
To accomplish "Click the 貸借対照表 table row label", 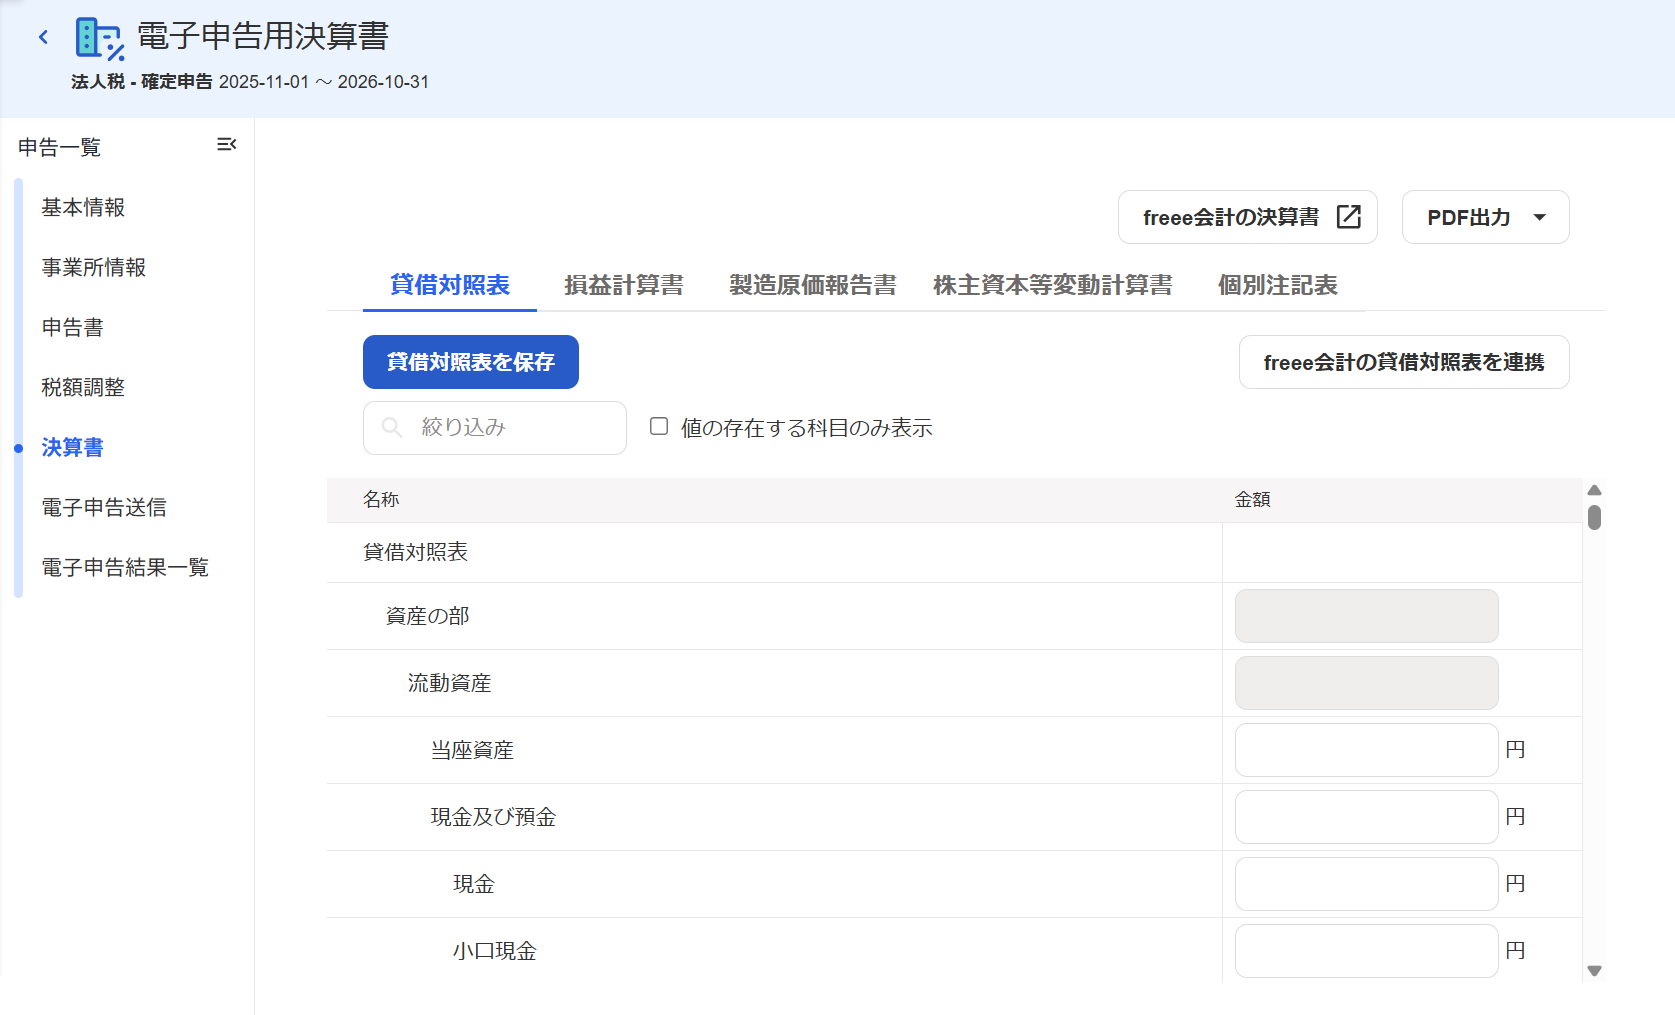I will pos(415,552).
